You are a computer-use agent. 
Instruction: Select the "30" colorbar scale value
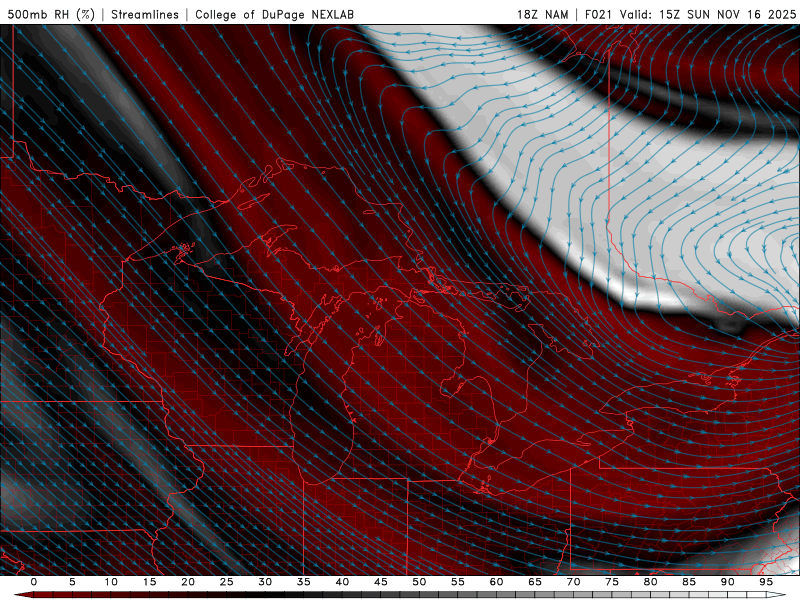point(265,582)
